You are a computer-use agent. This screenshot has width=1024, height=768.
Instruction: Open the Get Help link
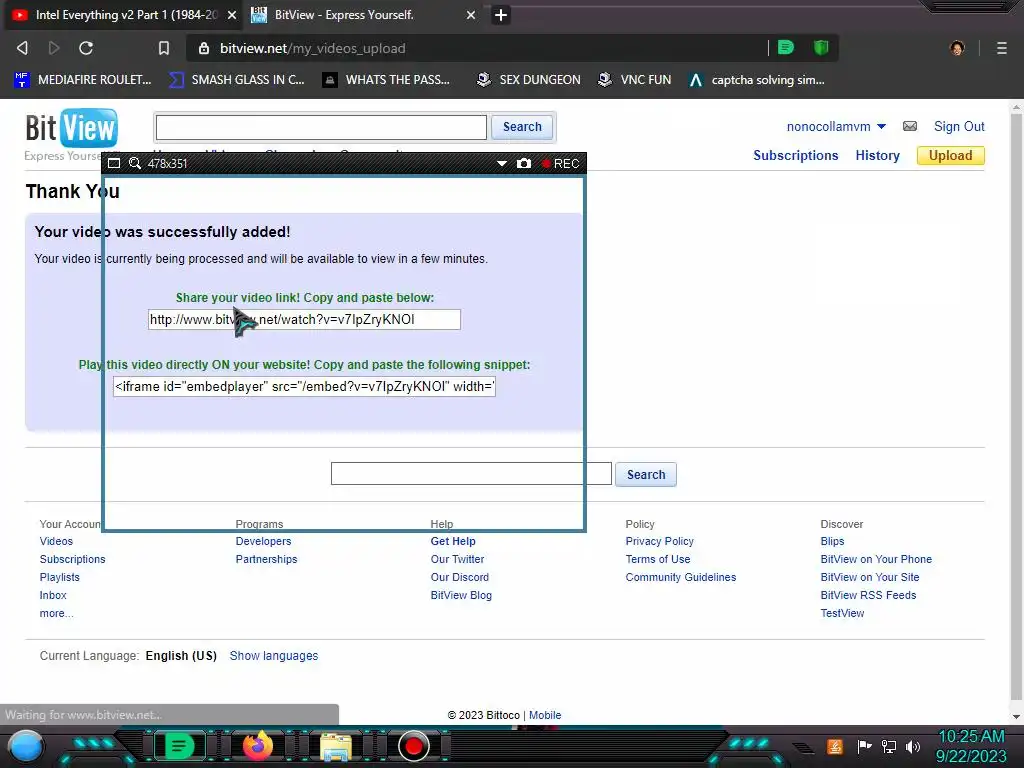point(453,541)
